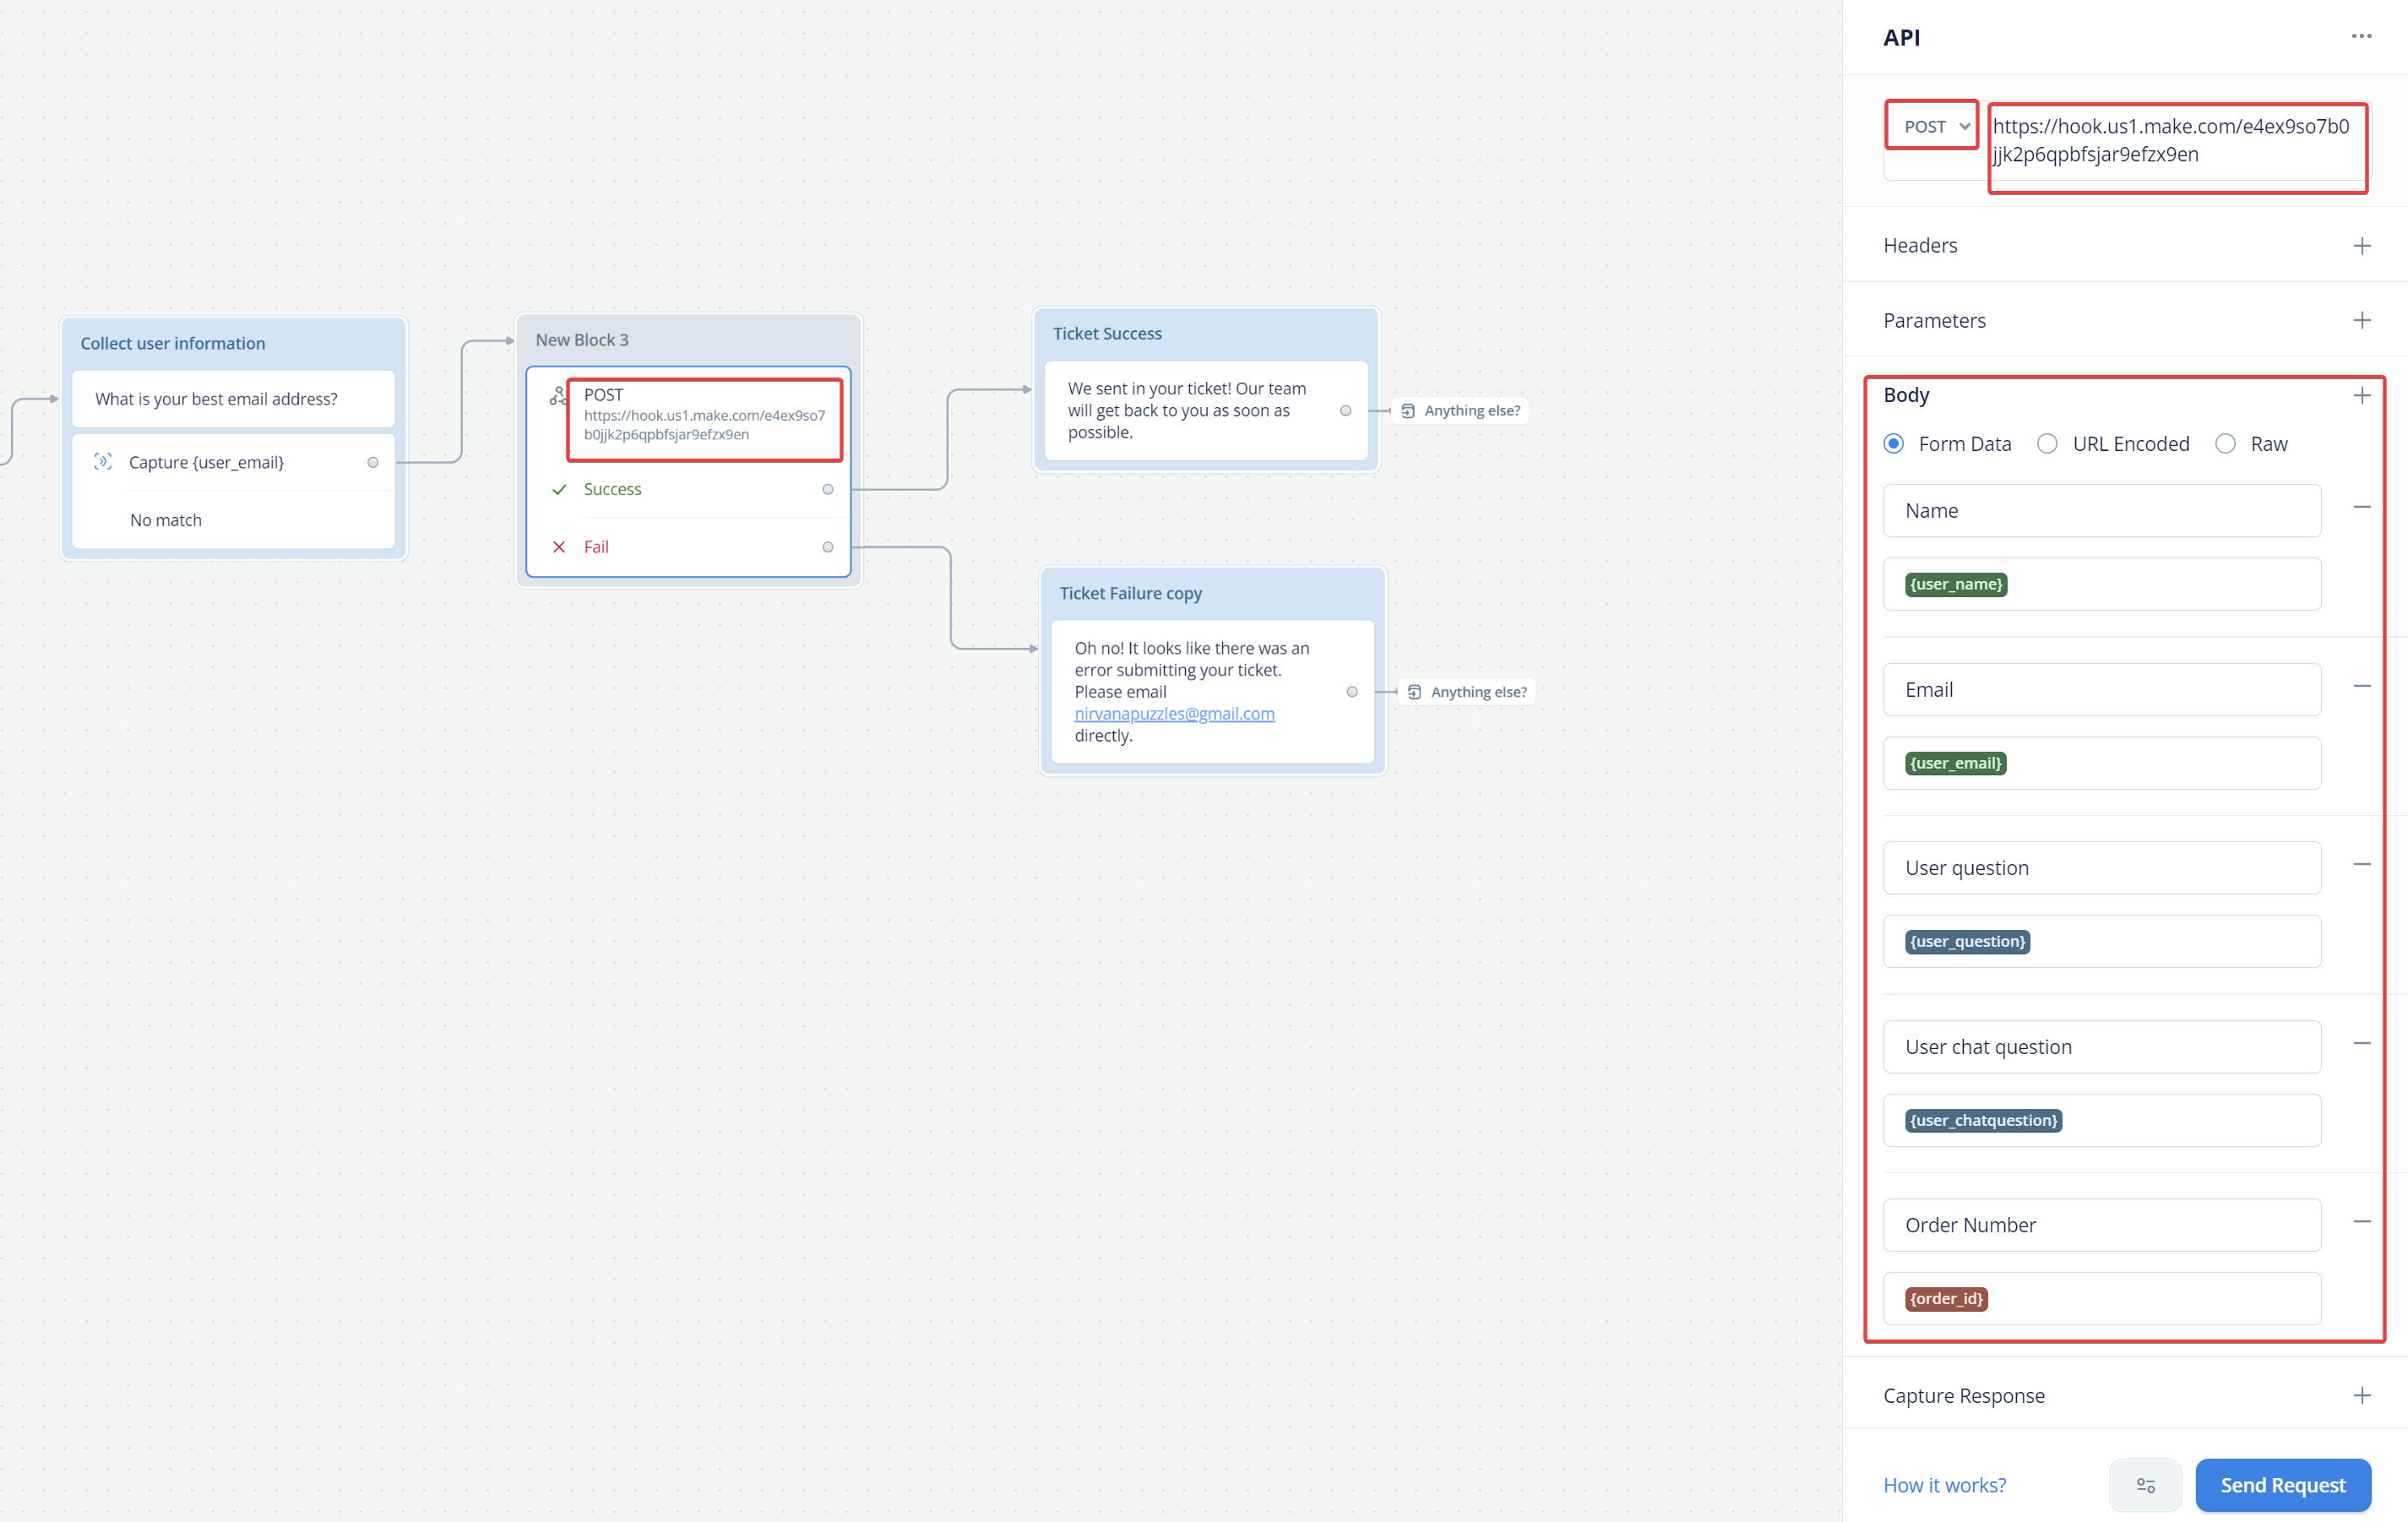Expand Capture Response with plus icon
Image resolution: width=2408 pixels, height=1522 pixels.
tap(2362, 1396)
